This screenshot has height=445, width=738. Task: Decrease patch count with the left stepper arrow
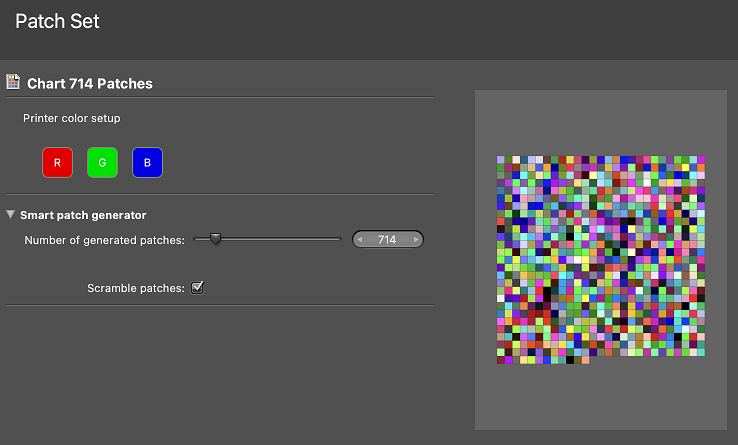pos(362,240)
